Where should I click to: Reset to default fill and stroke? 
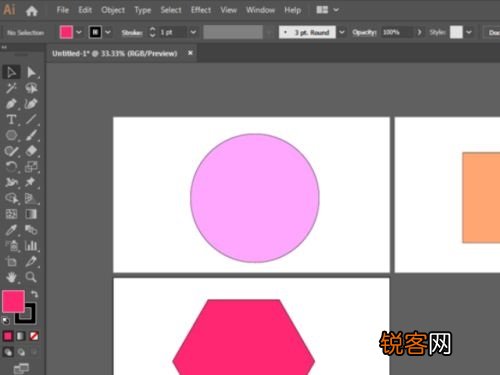pos(6,321)
